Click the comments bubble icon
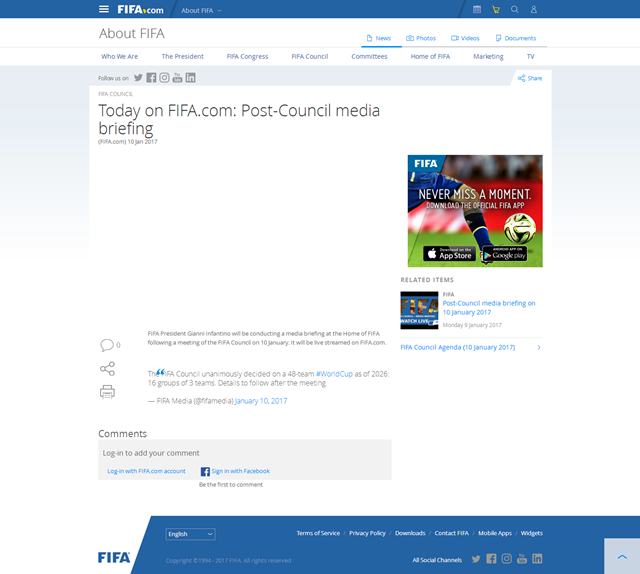The image size is (640, 574). coord(107,345)
